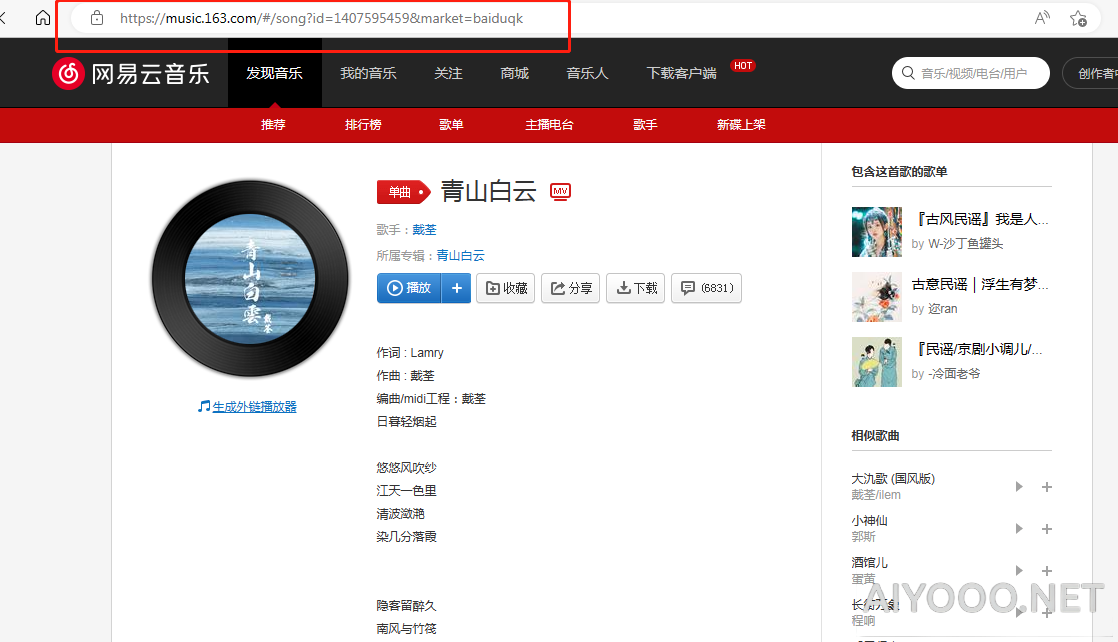Image resolution: width=1118 pixels, height=642 pixels.
Task: Open 我的音乐 tab
Action: pyautogui.click(x=368, y=73)
